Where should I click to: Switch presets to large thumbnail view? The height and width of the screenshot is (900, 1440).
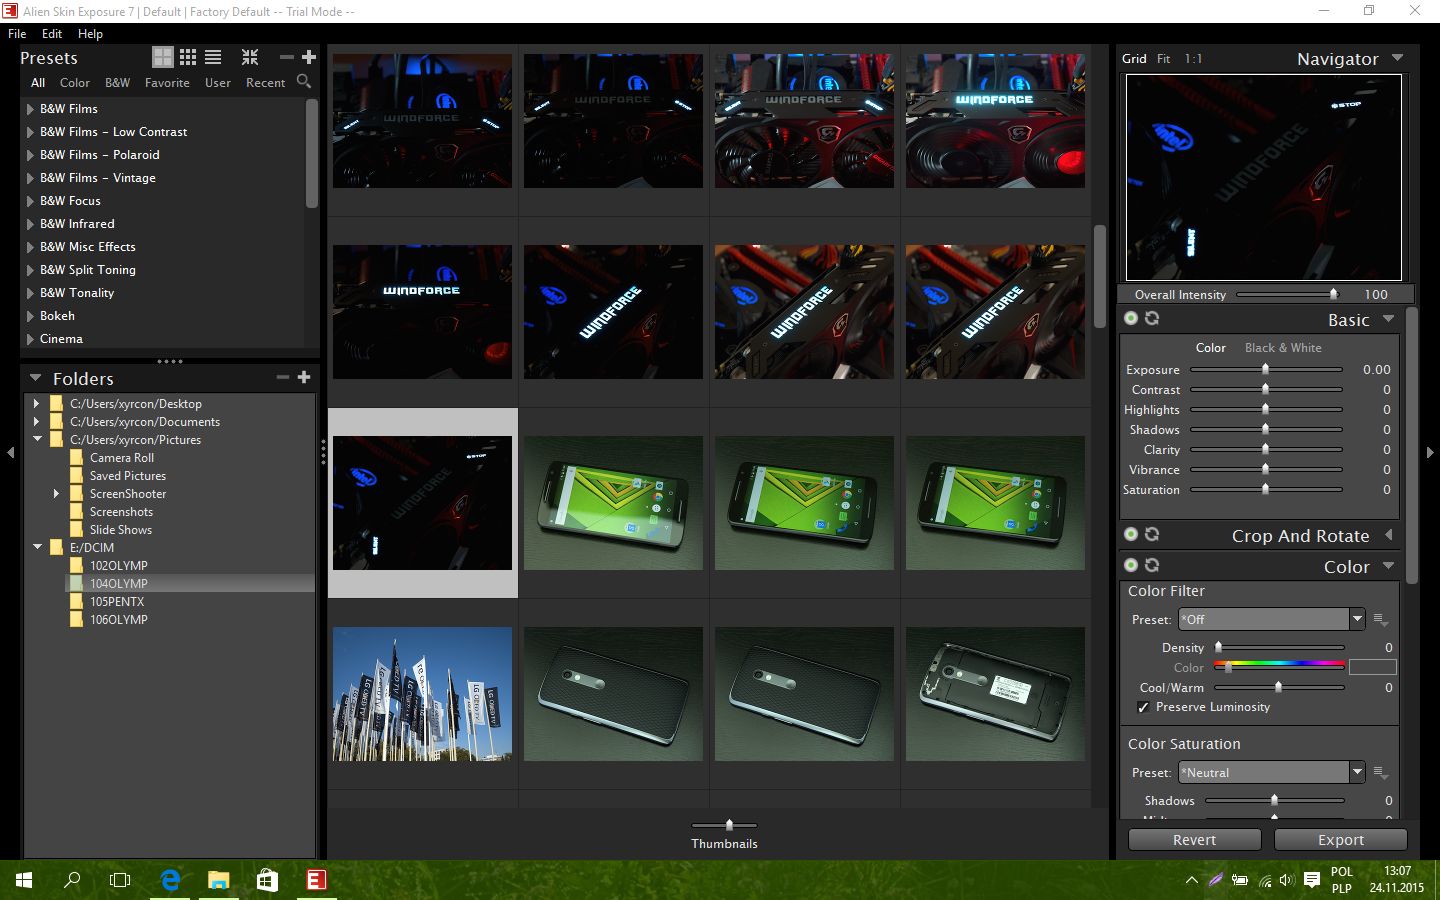coord(162,57)
